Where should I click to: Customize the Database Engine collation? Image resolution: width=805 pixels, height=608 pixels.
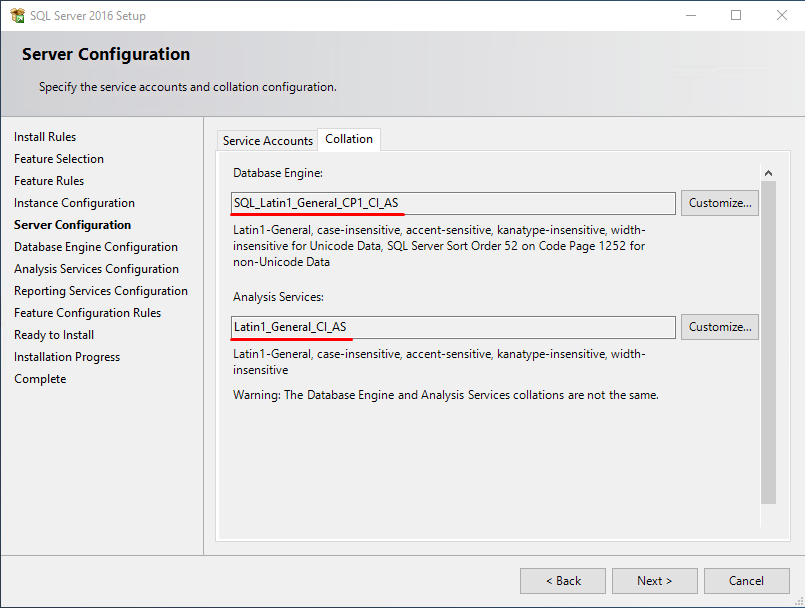point(720,203)
